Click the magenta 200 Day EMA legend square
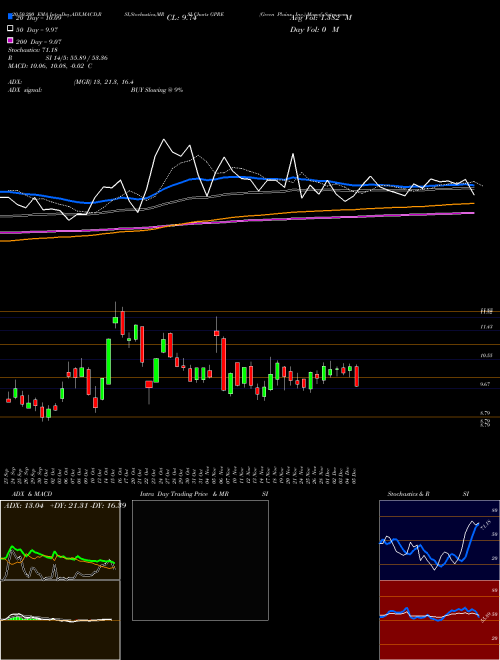This screenshot has width=500, height=660. click(x=10, y=40)
